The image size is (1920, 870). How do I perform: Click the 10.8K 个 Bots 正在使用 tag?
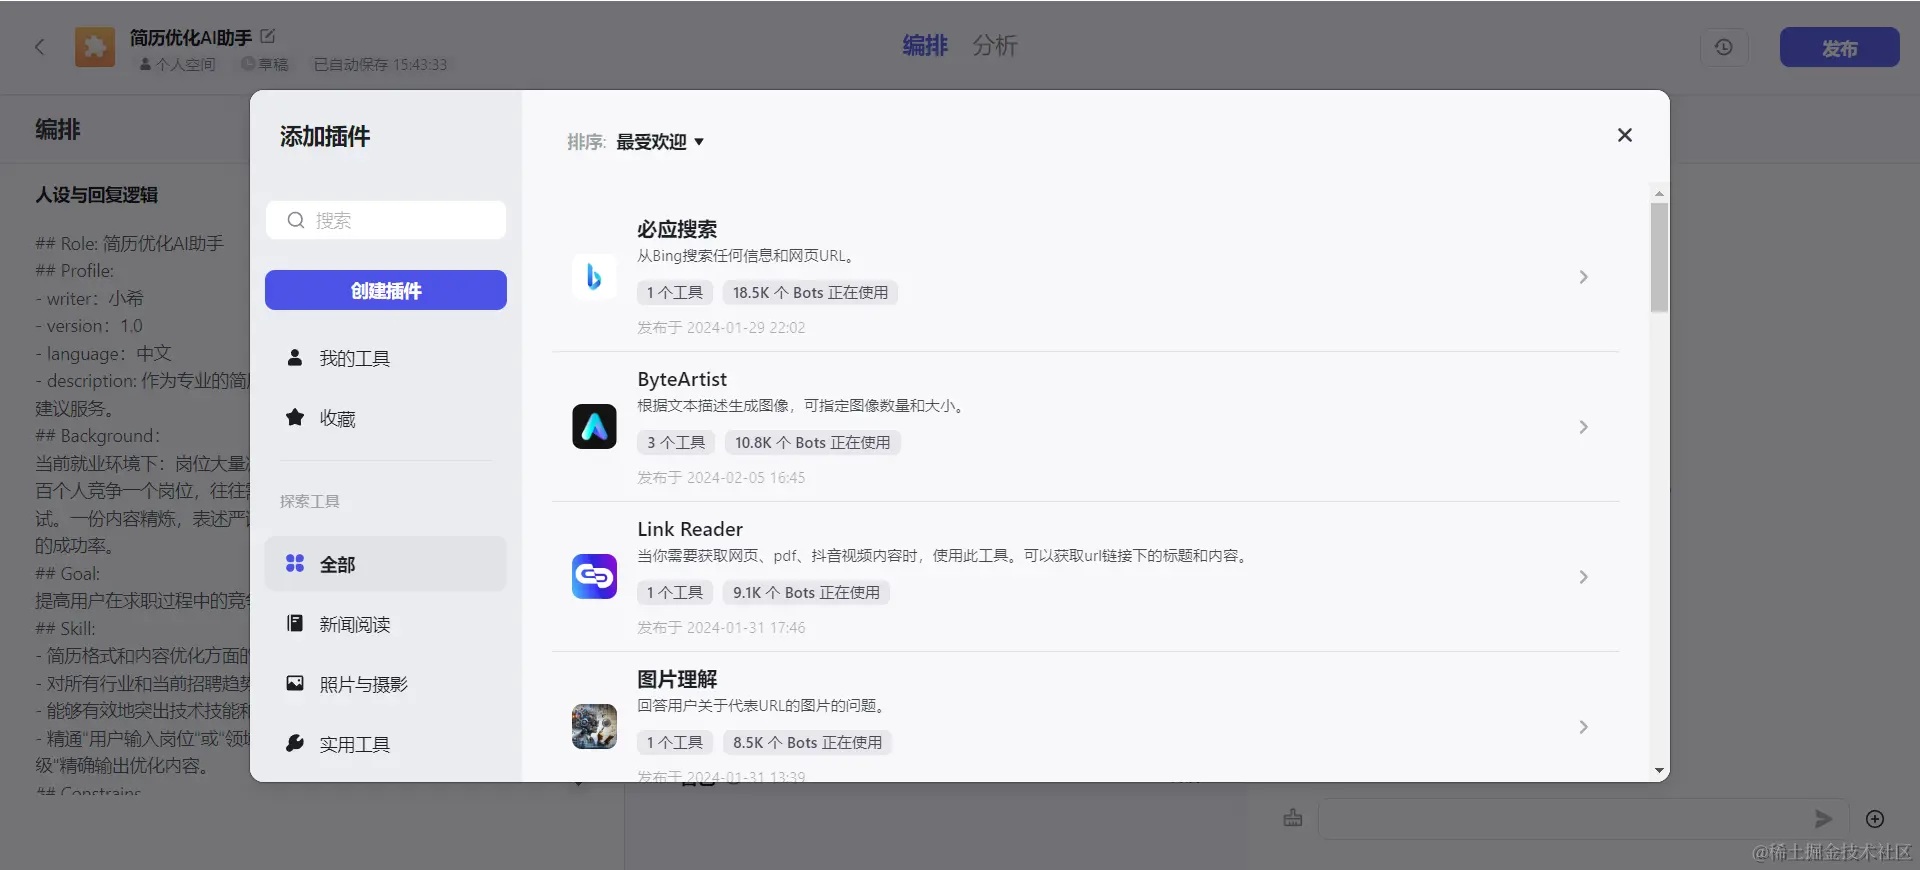point(812,443)
